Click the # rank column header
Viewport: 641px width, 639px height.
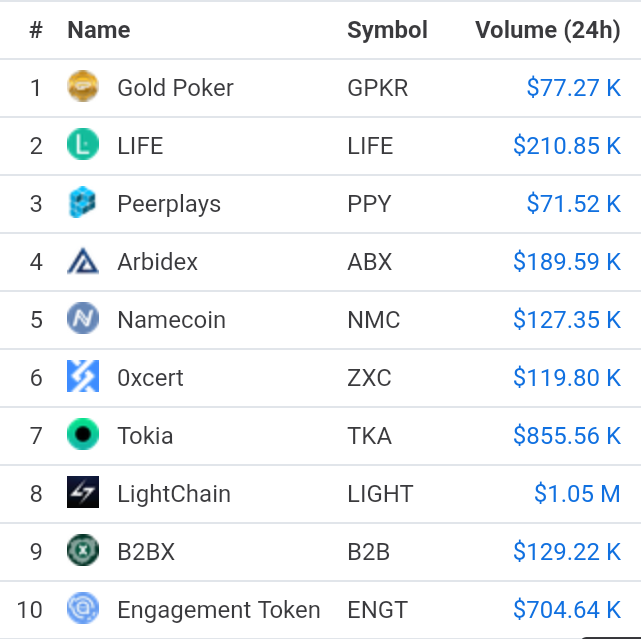pos(36,30)
